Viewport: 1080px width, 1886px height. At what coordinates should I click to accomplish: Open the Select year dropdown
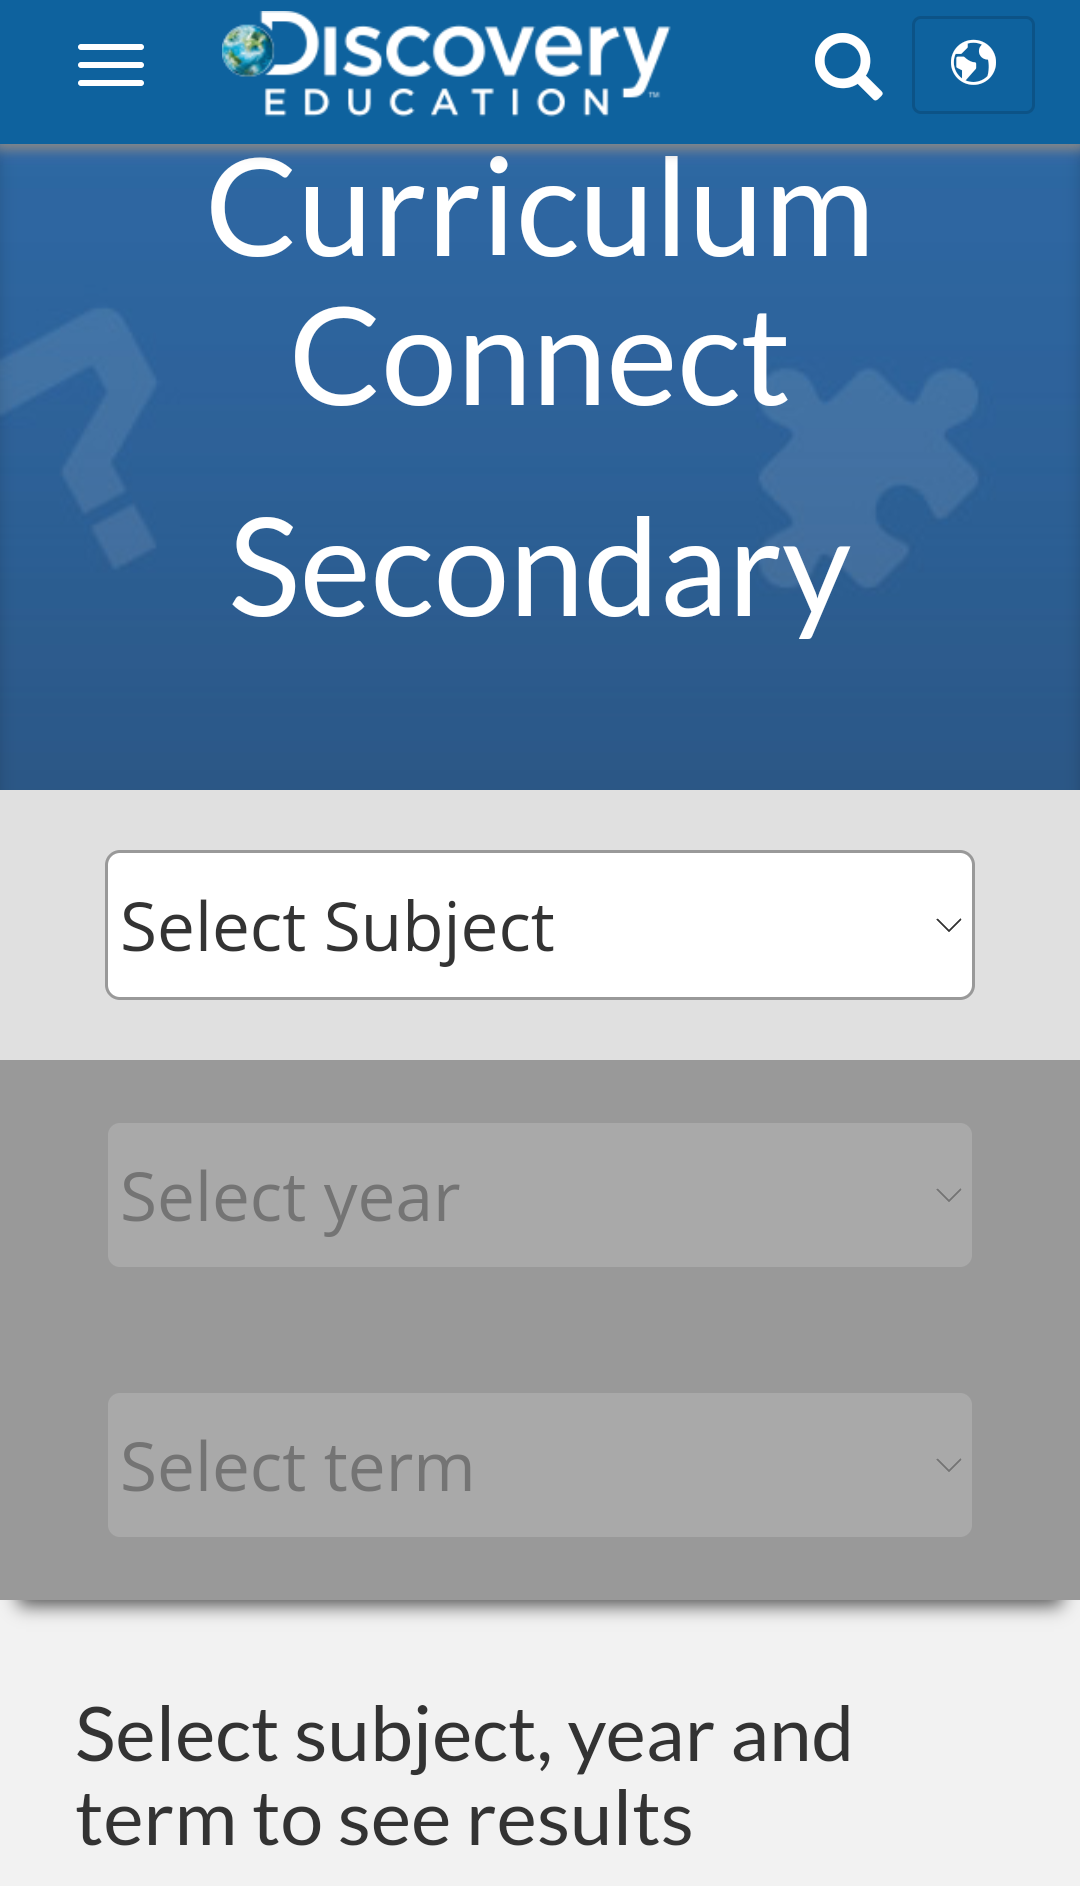[540, 1194]
